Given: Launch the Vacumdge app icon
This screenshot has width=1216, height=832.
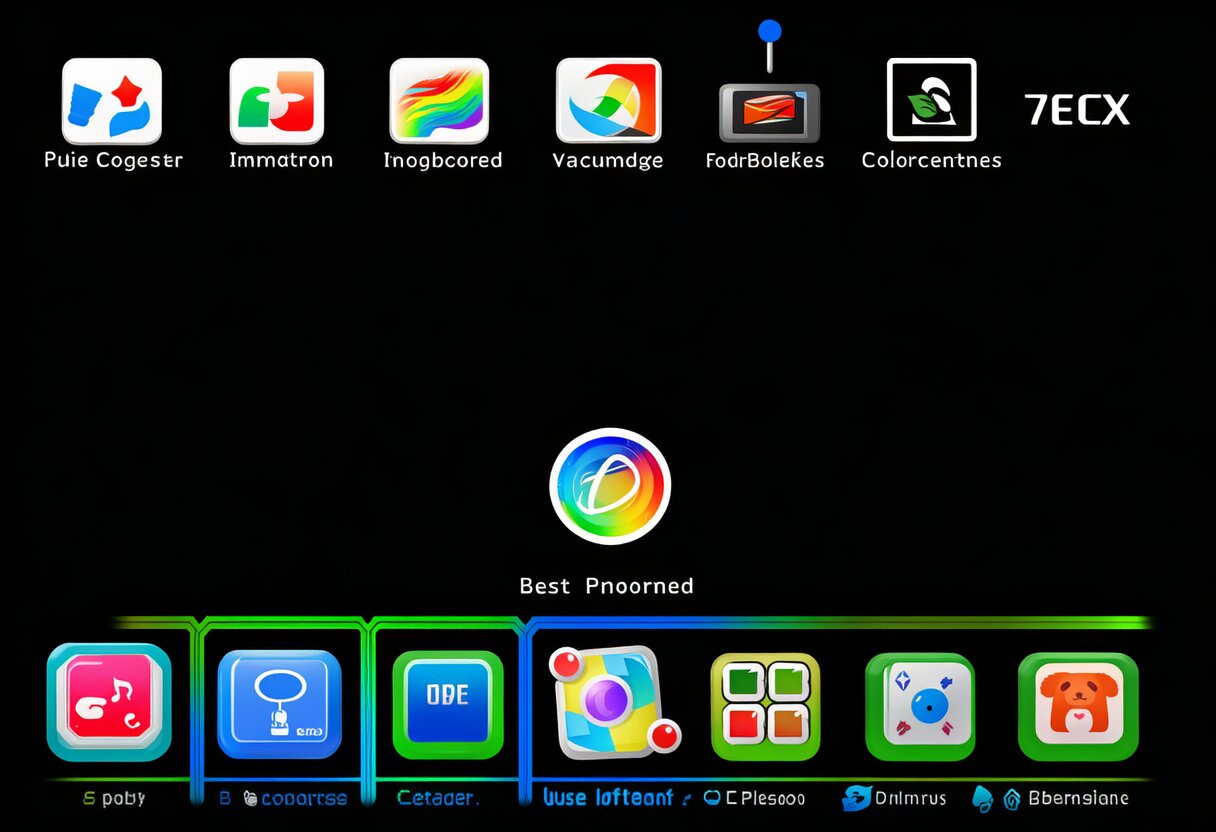Looking at the screenshot, I should [608, 101].
